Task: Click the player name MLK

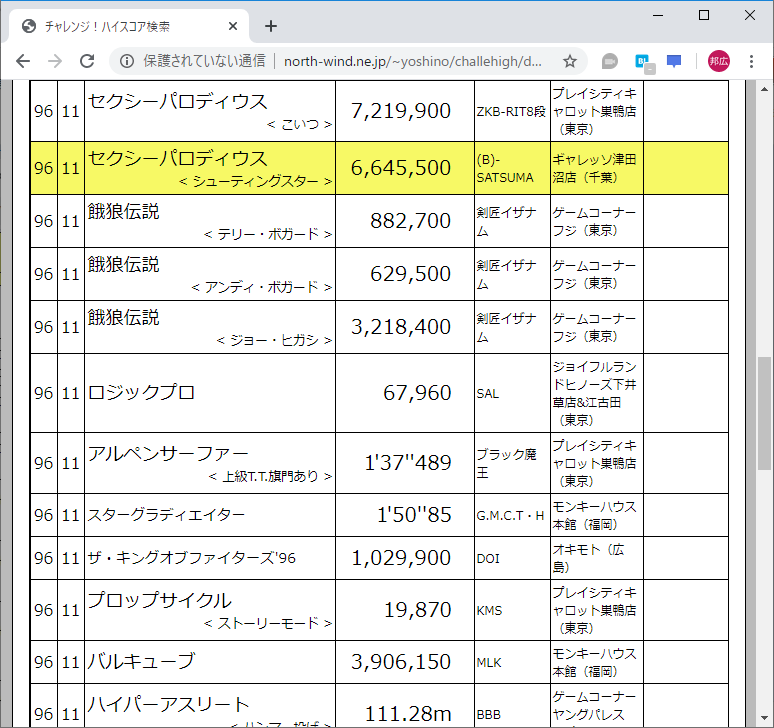Action: click(x=489, y=663)
